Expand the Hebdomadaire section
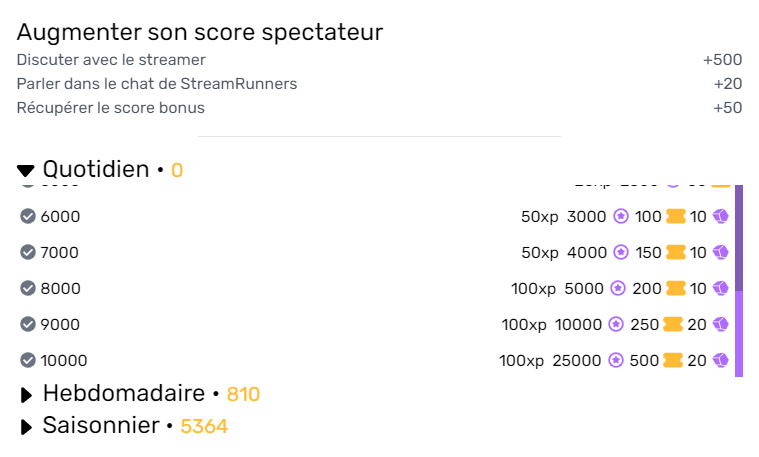Viewport: 759px width, 457px height. tap(27, 395)
